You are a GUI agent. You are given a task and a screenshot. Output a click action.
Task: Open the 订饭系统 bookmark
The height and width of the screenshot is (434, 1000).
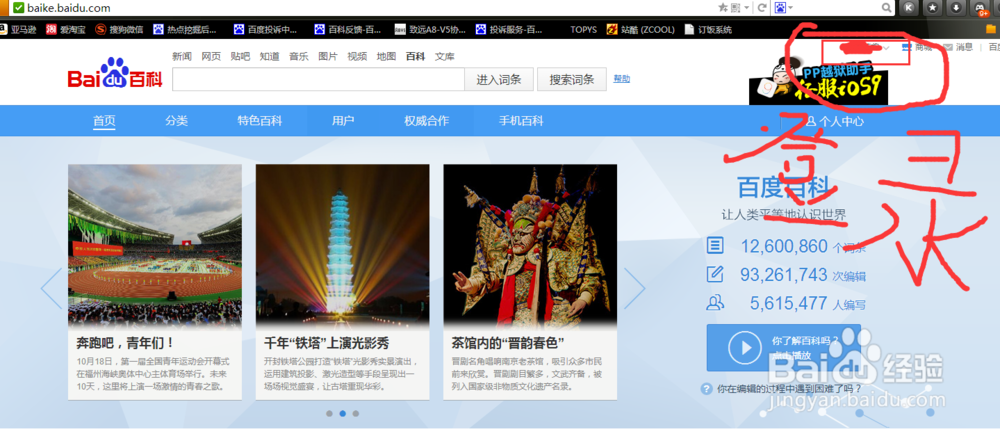pos(709,29)
